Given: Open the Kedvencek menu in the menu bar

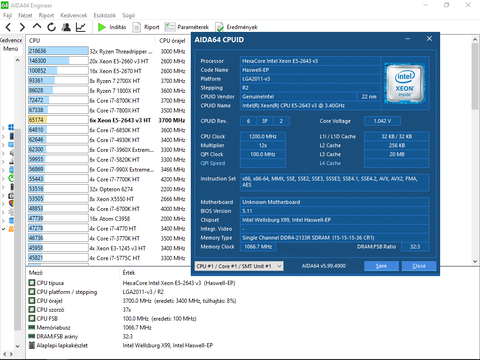Looking at the screenshot, I should click(74, 15).
